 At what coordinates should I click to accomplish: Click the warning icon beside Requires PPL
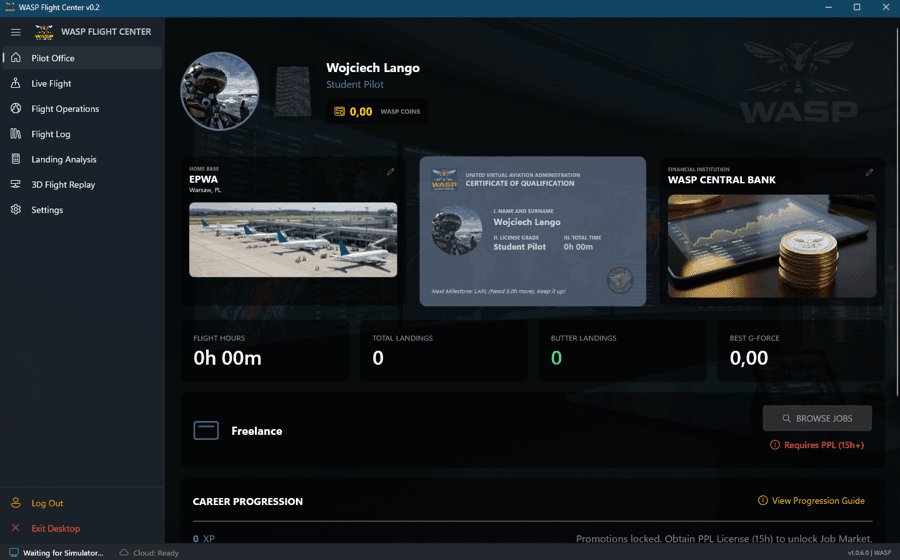pyautogui.click(x=775, y=445)
